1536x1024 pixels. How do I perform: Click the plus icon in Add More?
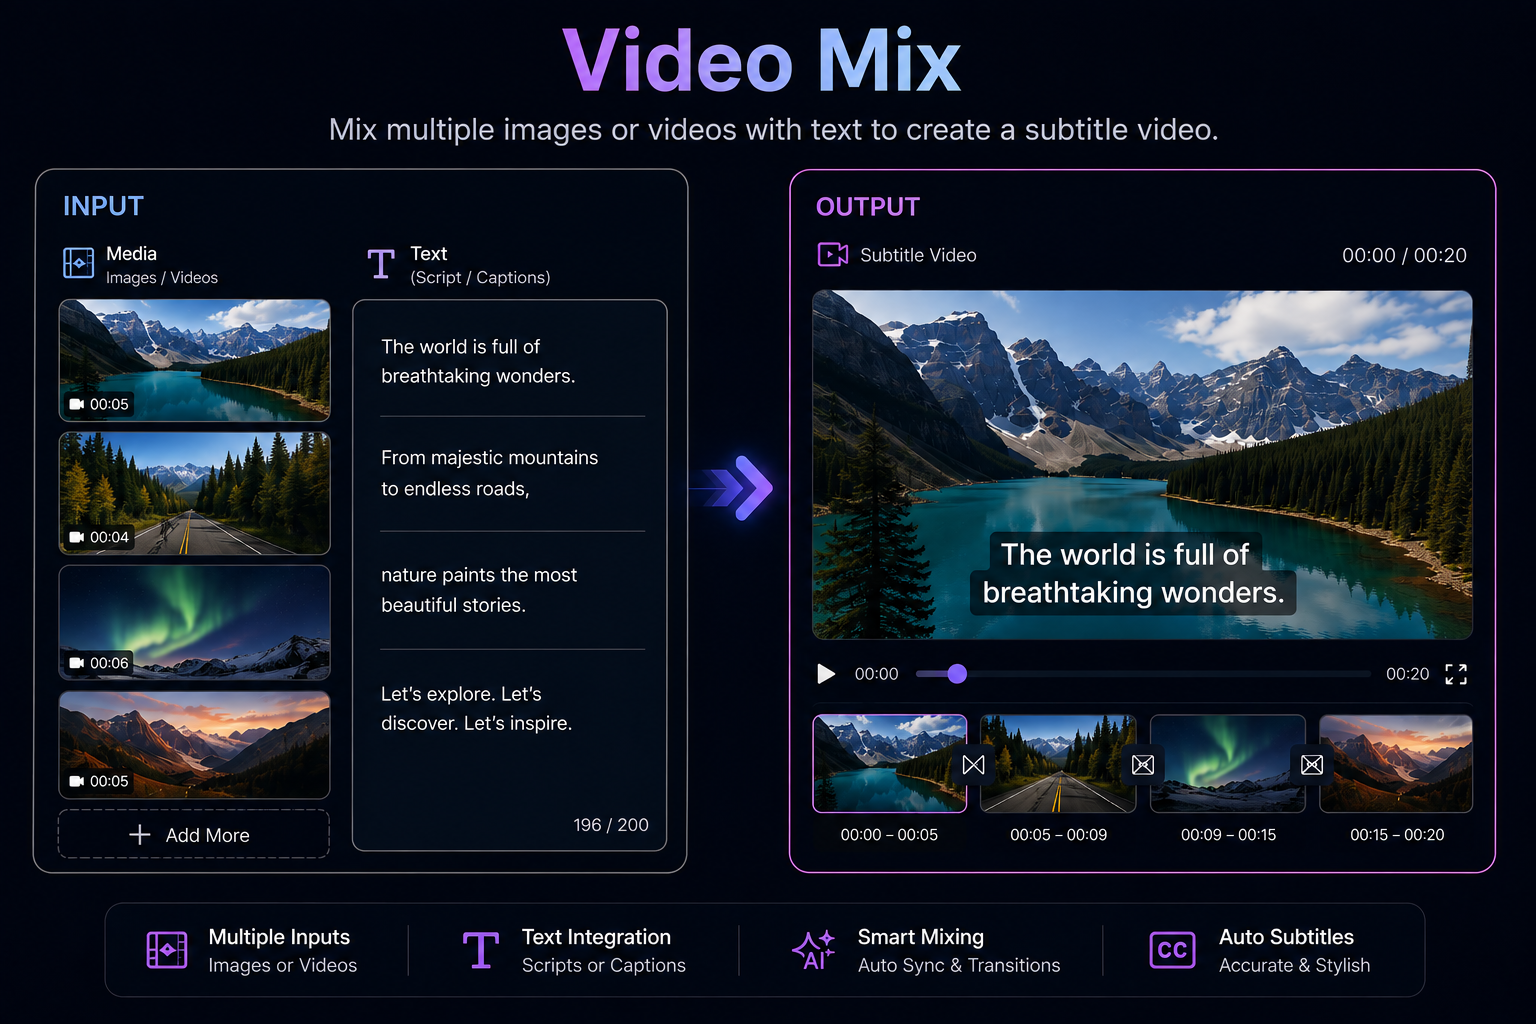pyautogui.click(x=140, y=834)
